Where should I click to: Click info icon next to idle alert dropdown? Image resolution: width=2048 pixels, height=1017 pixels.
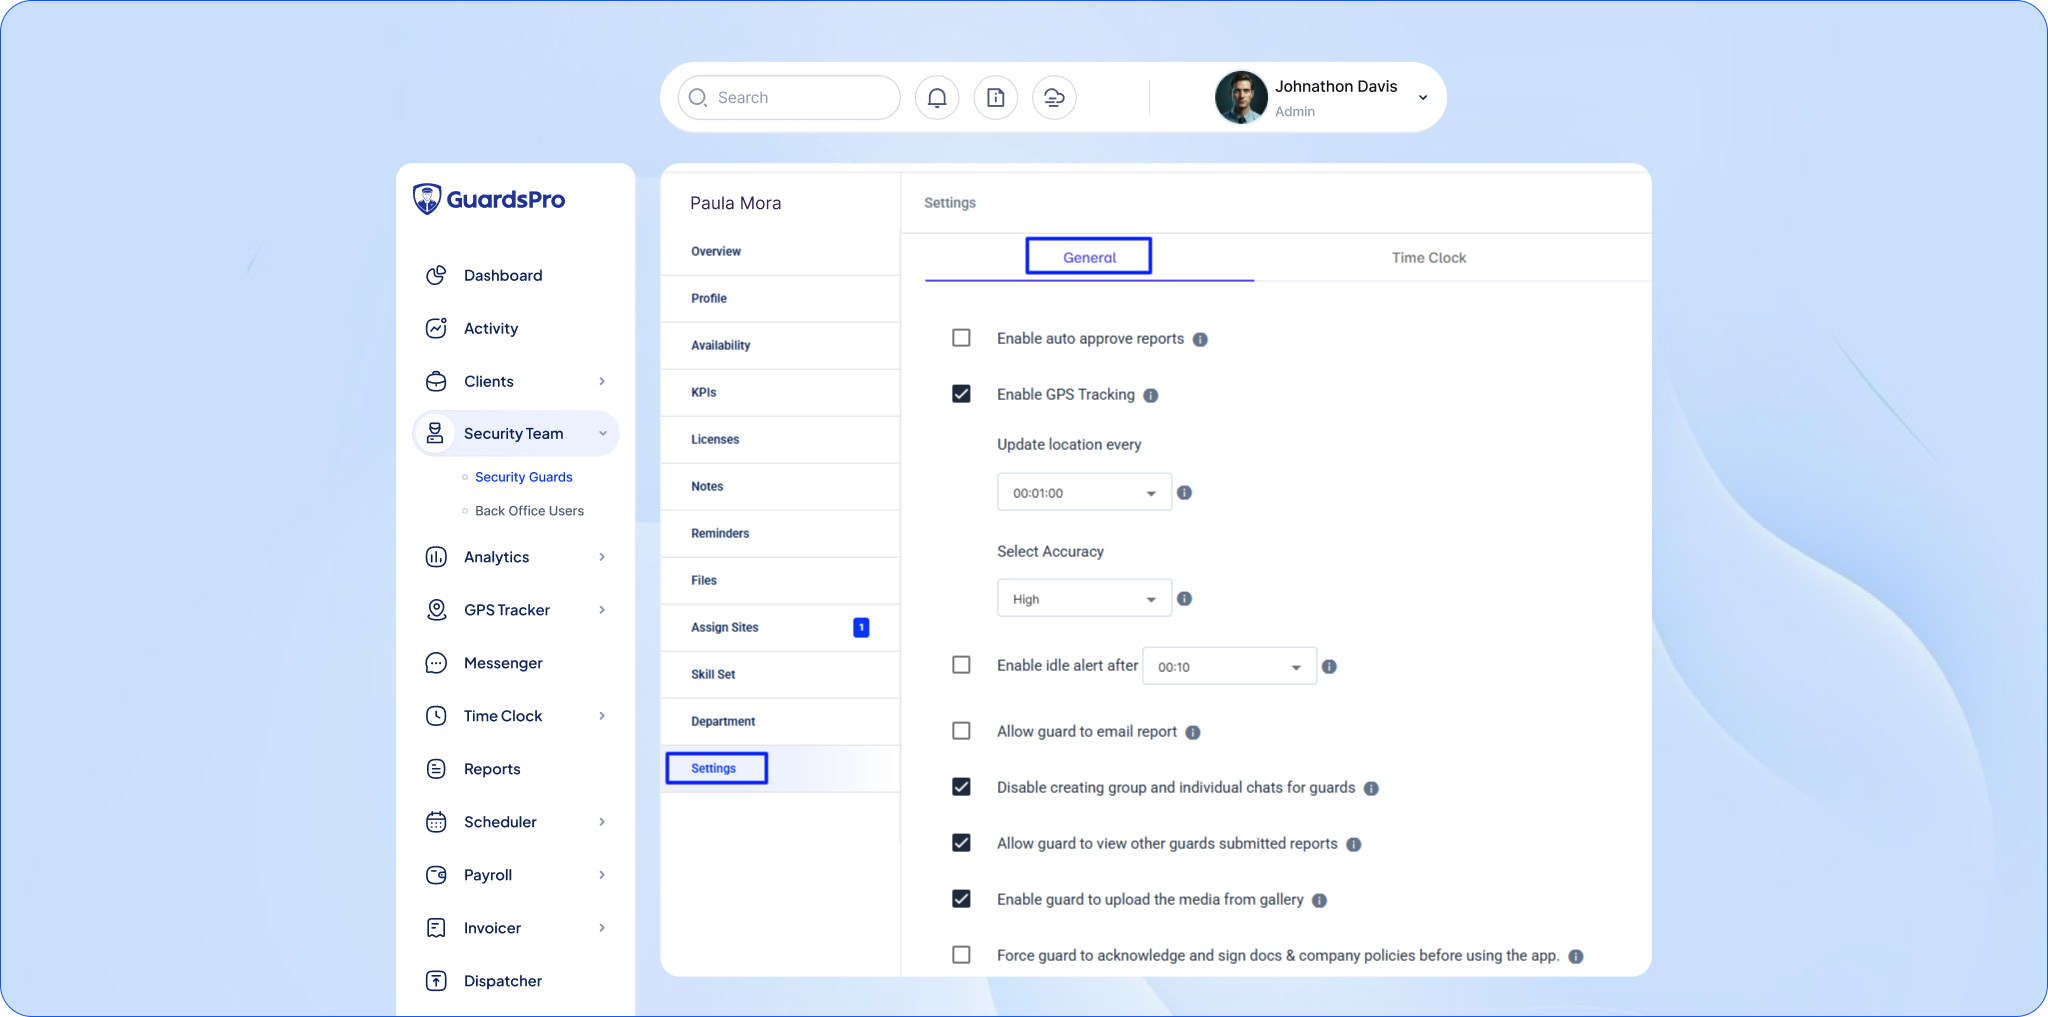(1329, 667)
